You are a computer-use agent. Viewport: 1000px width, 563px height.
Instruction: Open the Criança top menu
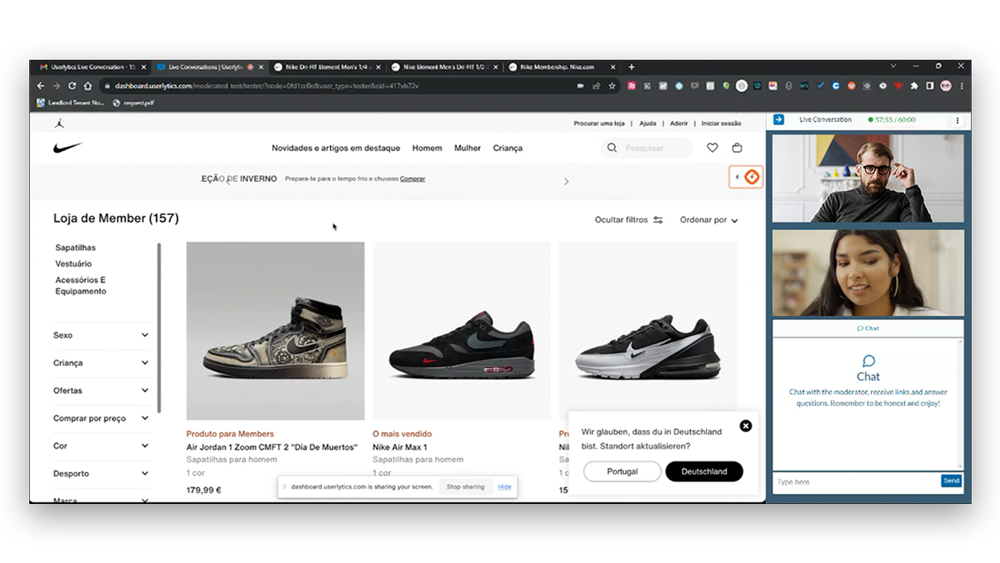[508, 148]
